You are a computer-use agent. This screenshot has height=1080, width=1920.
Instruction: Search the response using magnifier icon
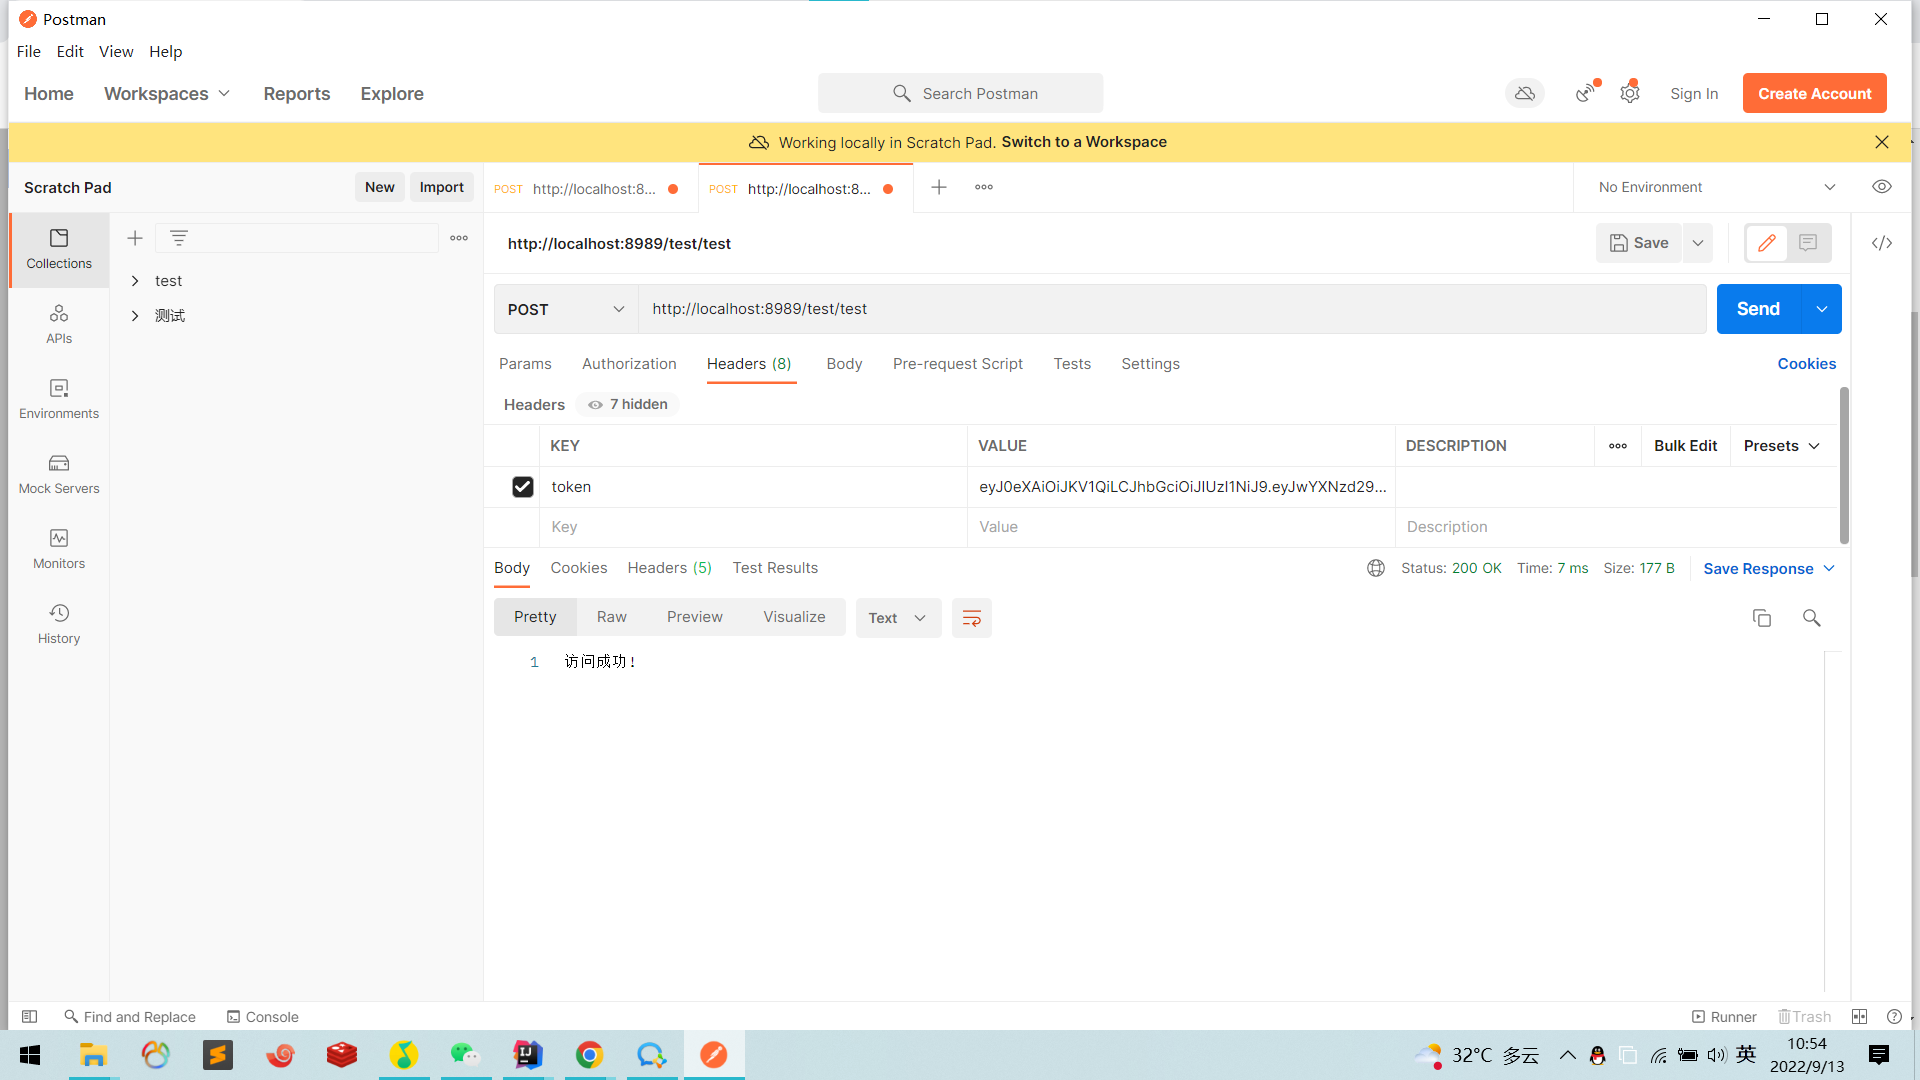[1811, 618]
